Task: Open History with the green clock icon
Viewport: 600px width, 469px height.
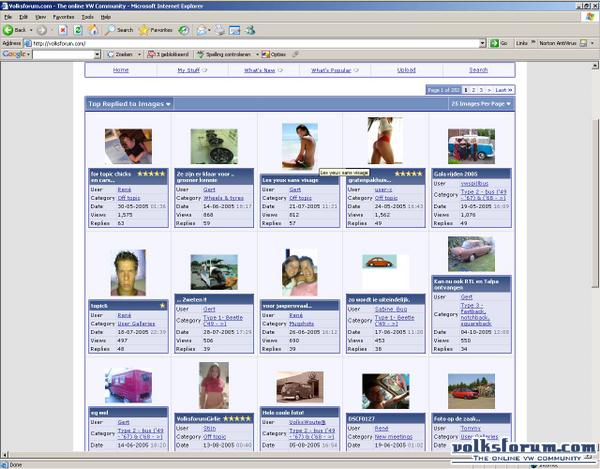Action: pos(184,30)
